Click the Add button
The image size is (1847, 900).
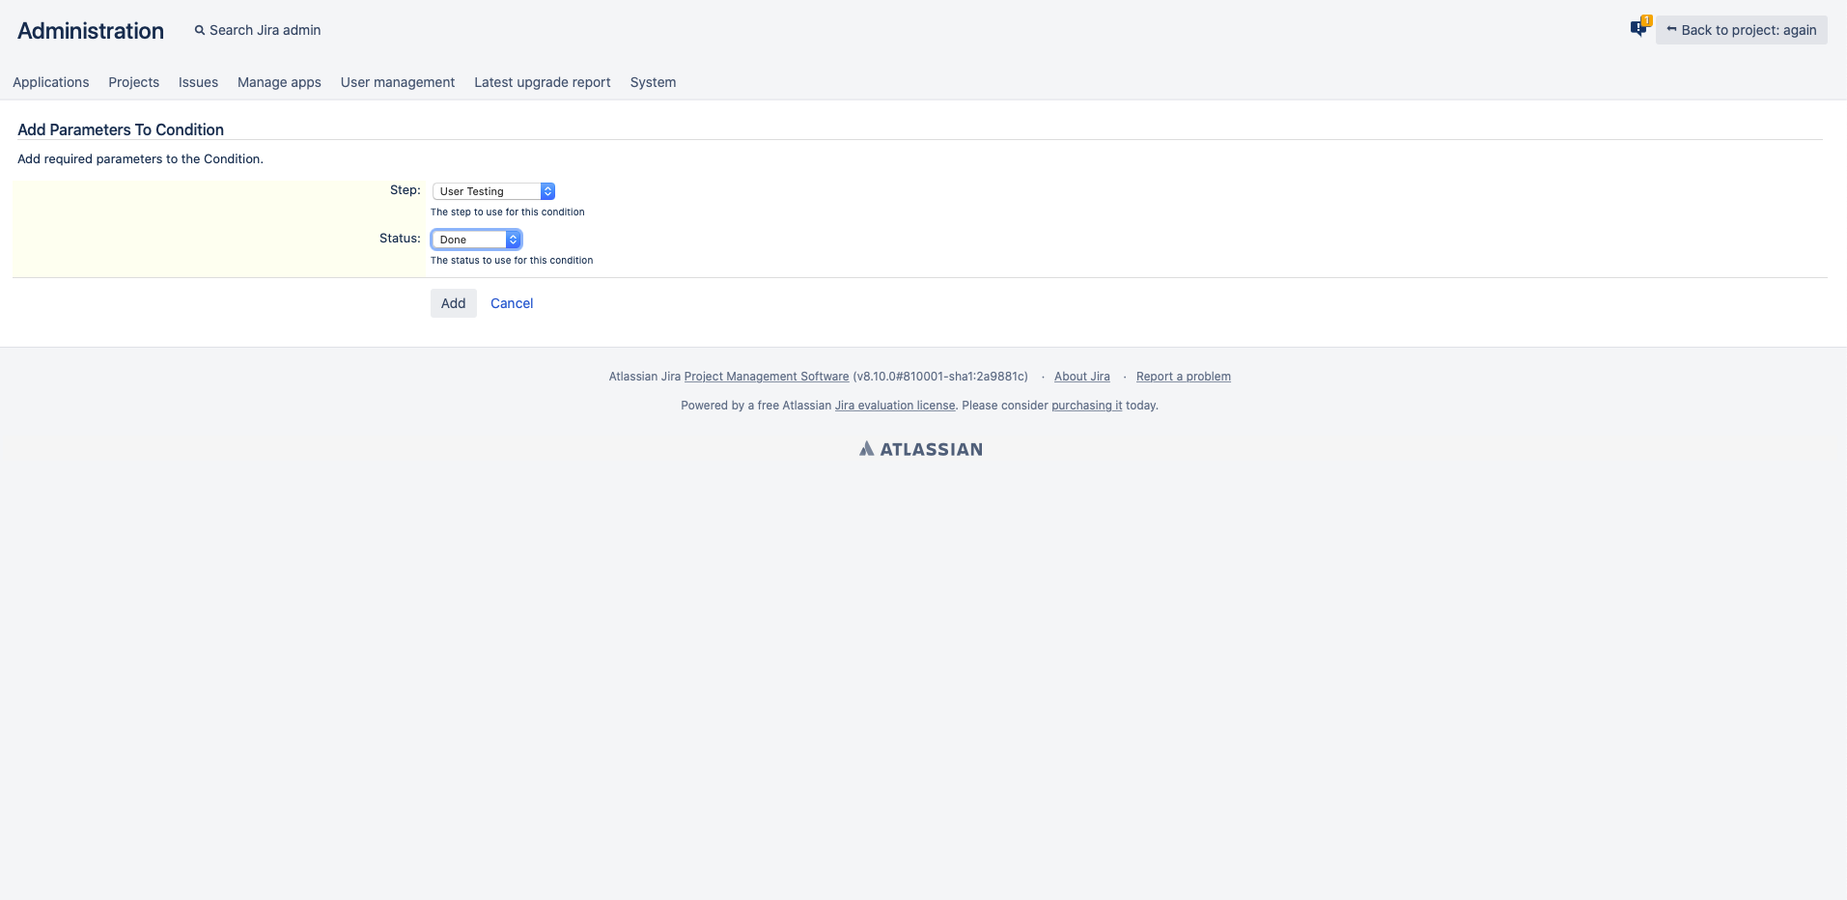(453, 303)
